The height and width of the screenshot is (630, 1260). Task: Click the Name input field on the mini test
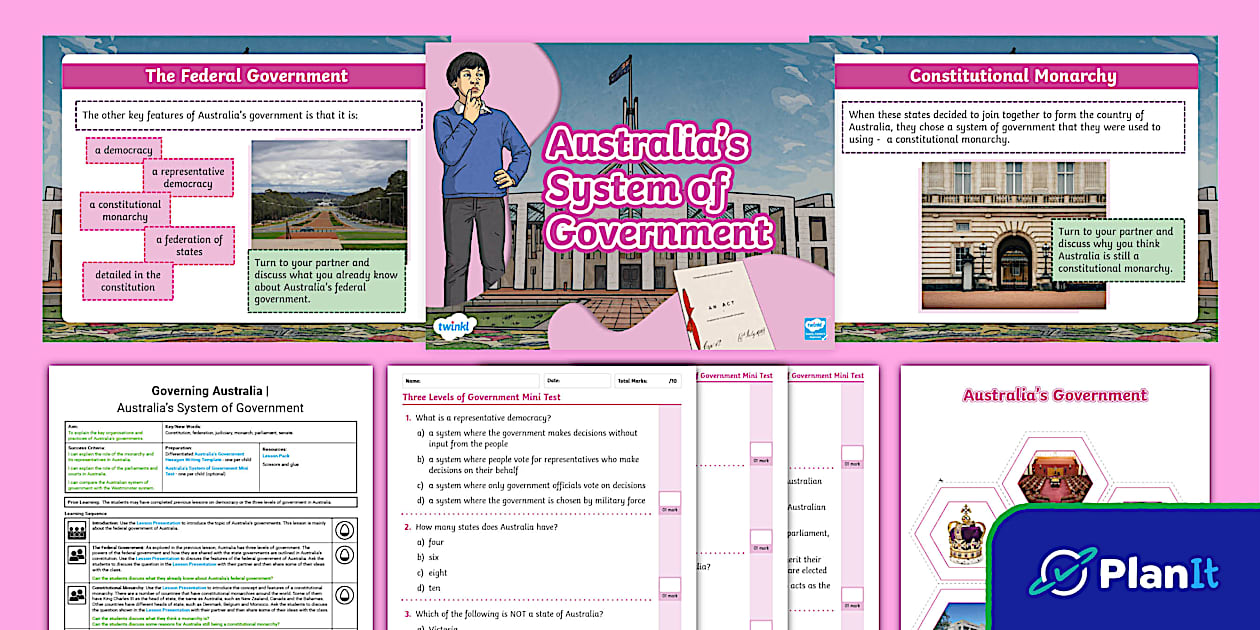[472, 380]
